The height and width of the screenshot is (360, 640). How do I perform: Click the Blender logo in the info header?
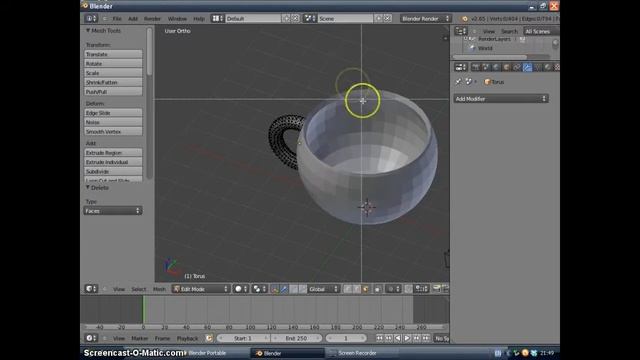(x=464, y=19)
